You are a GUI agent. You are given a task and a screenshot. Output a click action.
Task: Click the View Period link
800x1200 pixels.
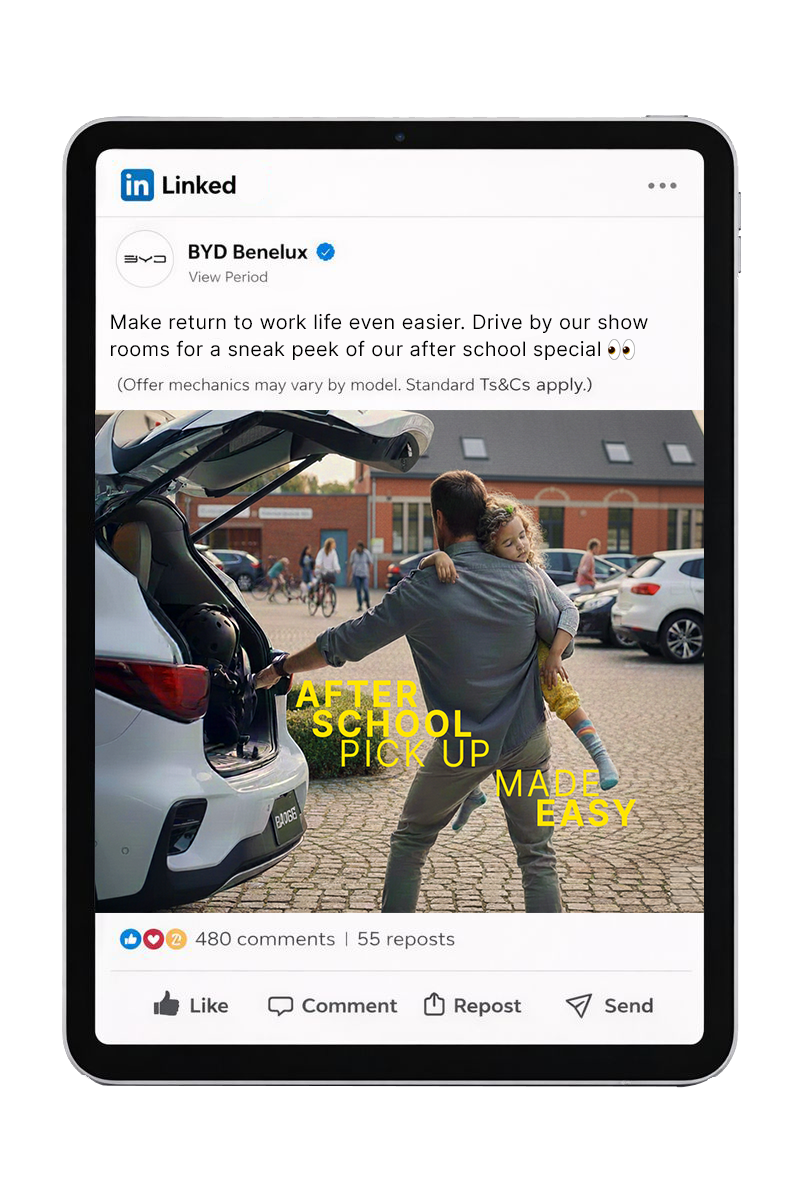228,277
